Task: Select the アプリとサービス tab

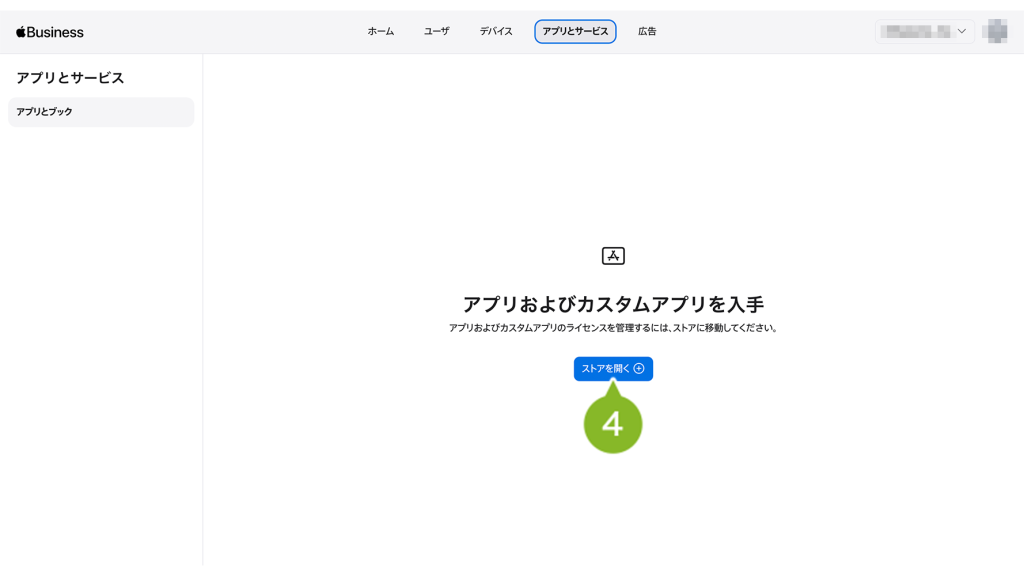Action: click(x=575, y=31)
